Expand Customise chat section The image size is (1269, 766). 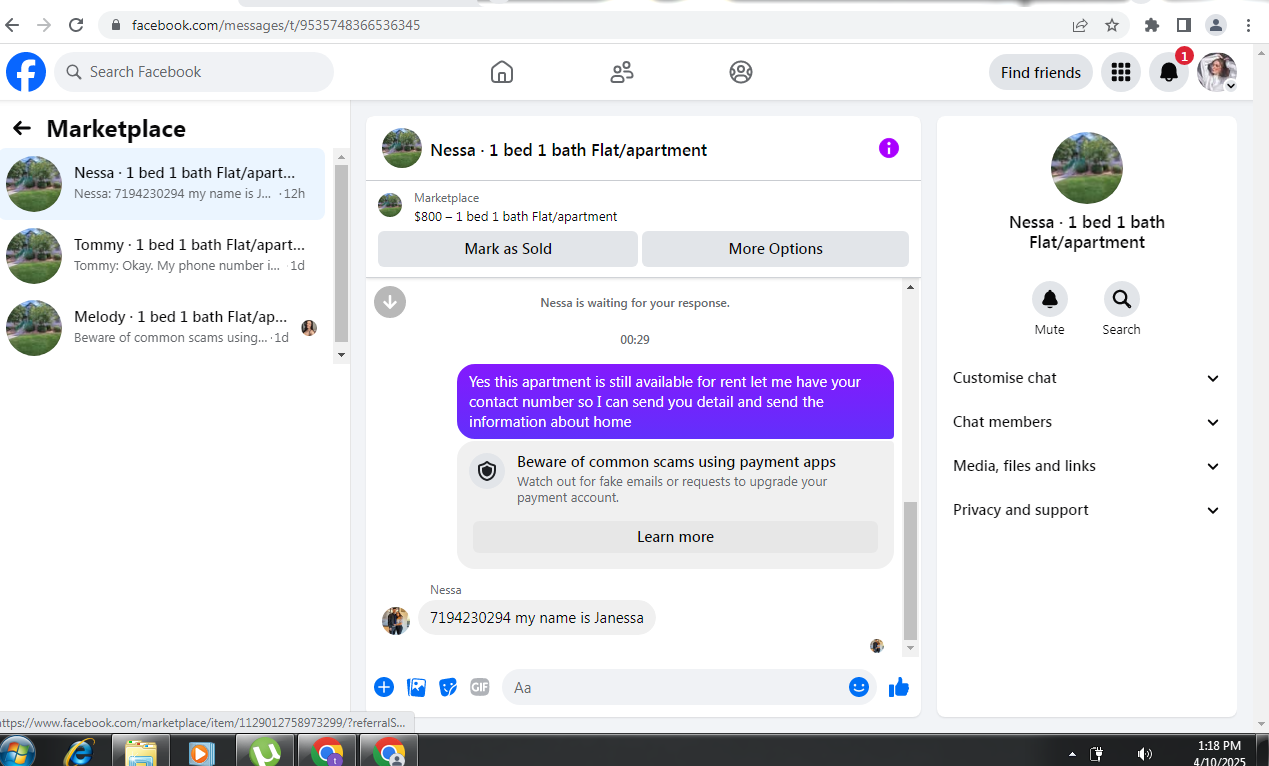point(1087,378)
